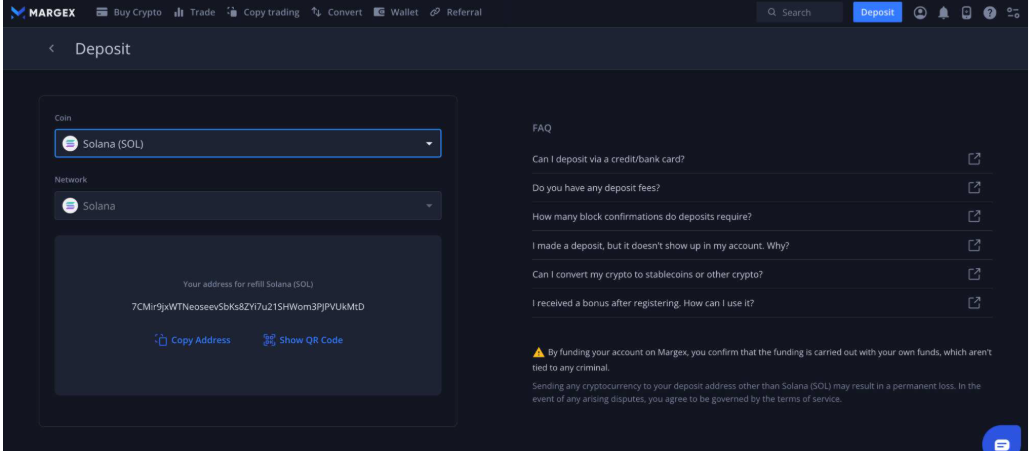
Task: Expand the Coin dropdown showing Solana (SOL)
Action: click(x=247, y=144)
